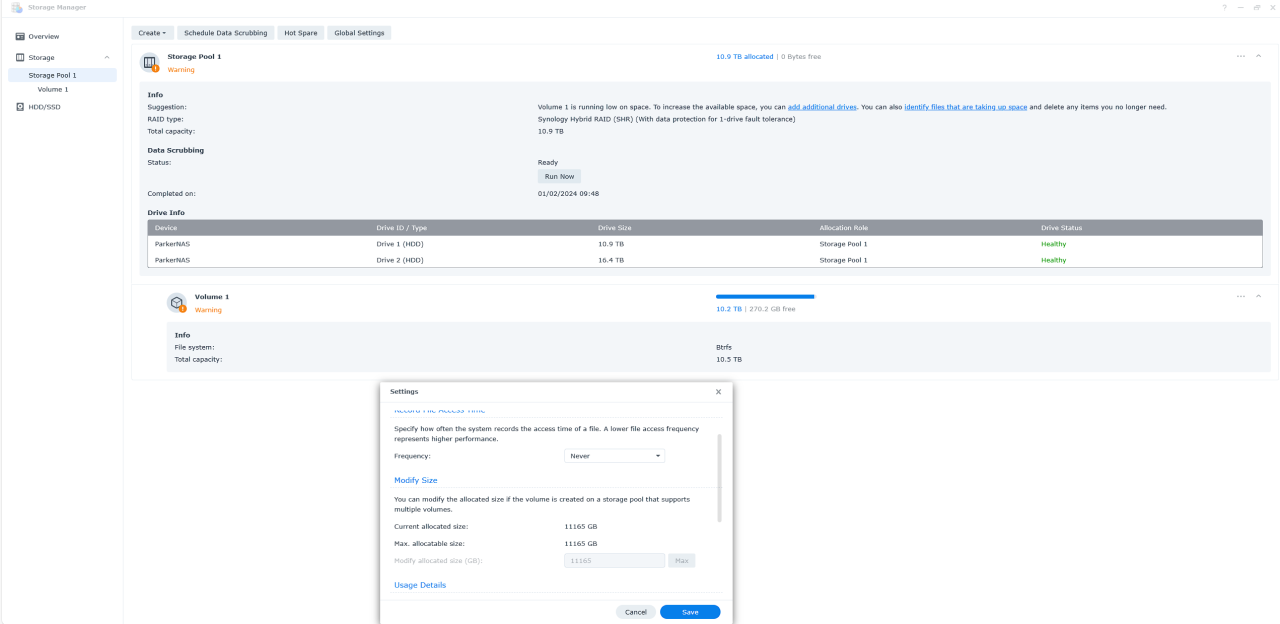Click the Modify allocated size input field

614,561
